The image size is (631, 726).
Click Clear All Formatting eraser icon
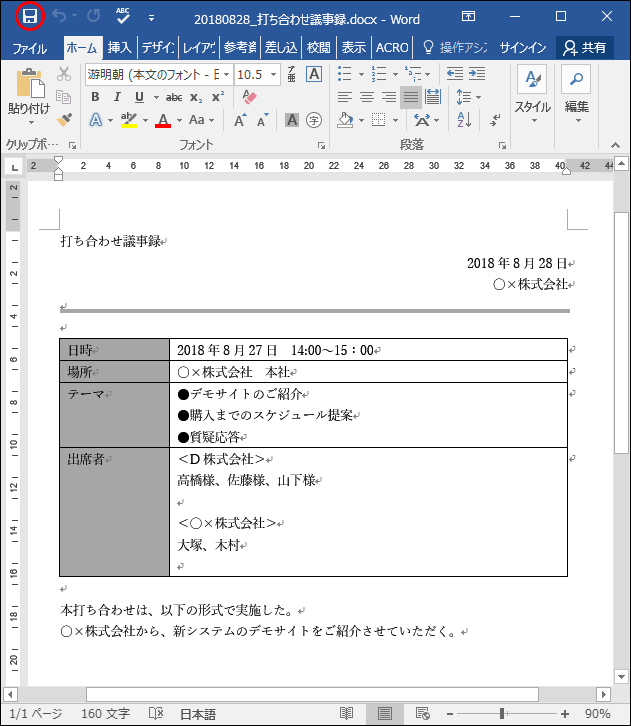tap(249, 97)
